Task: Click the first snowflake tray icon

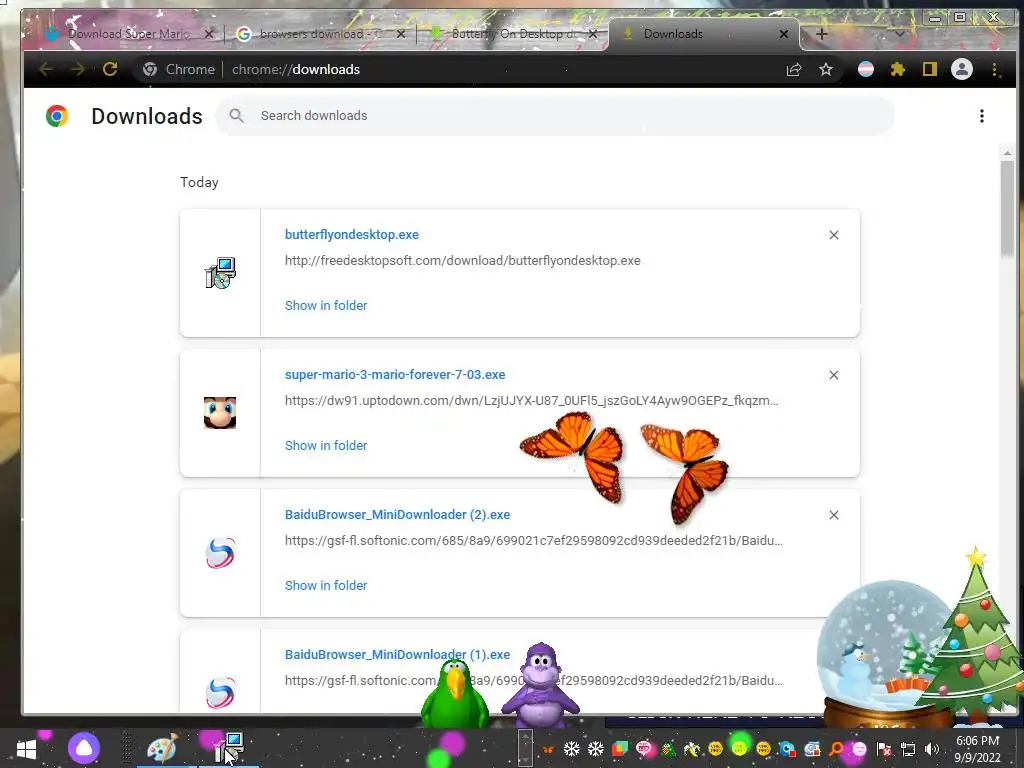Action: click(571, 749)
